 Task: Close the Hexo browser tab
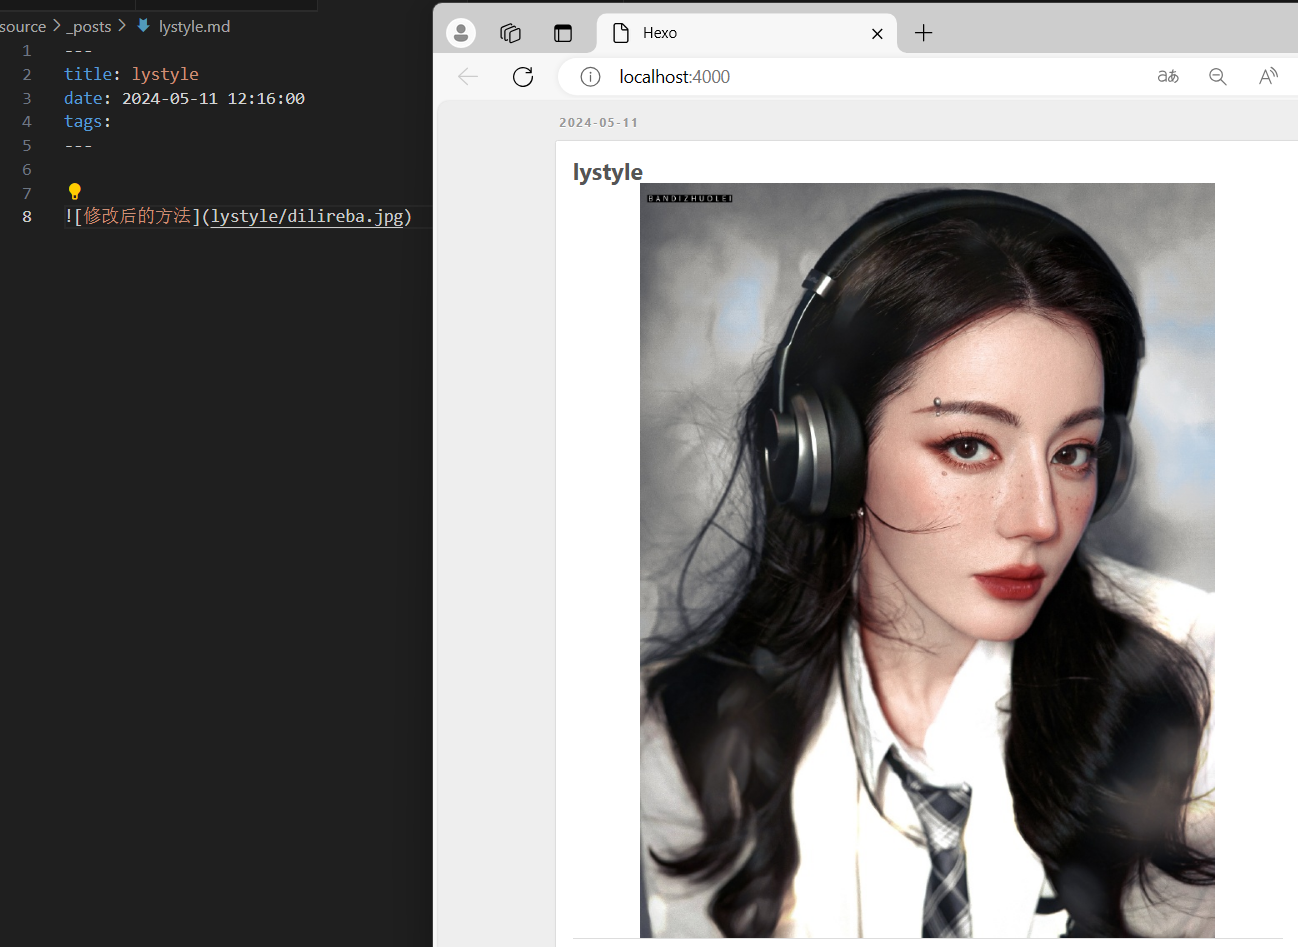pyautogui.click(x=877, y=34)
